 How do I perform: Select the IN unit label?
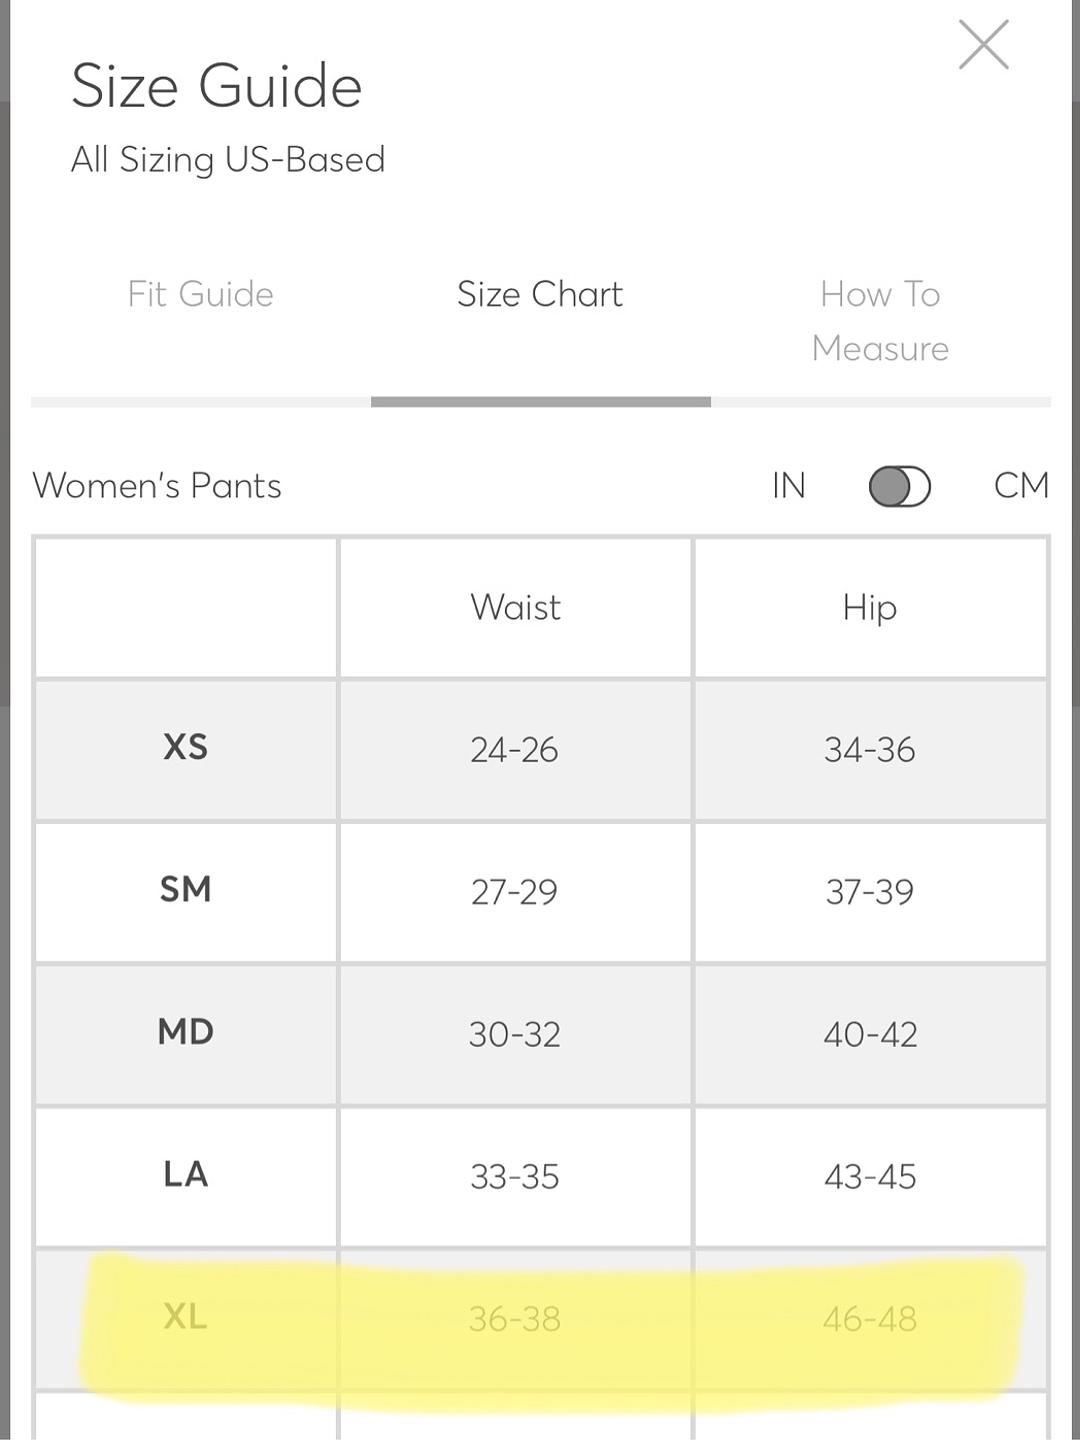coord(789,486)
